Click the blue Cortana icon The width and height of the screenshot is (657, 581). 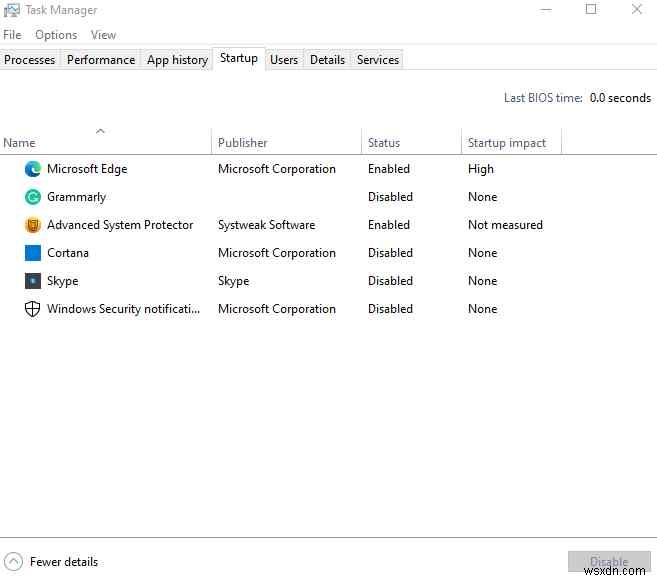point(33,253)
